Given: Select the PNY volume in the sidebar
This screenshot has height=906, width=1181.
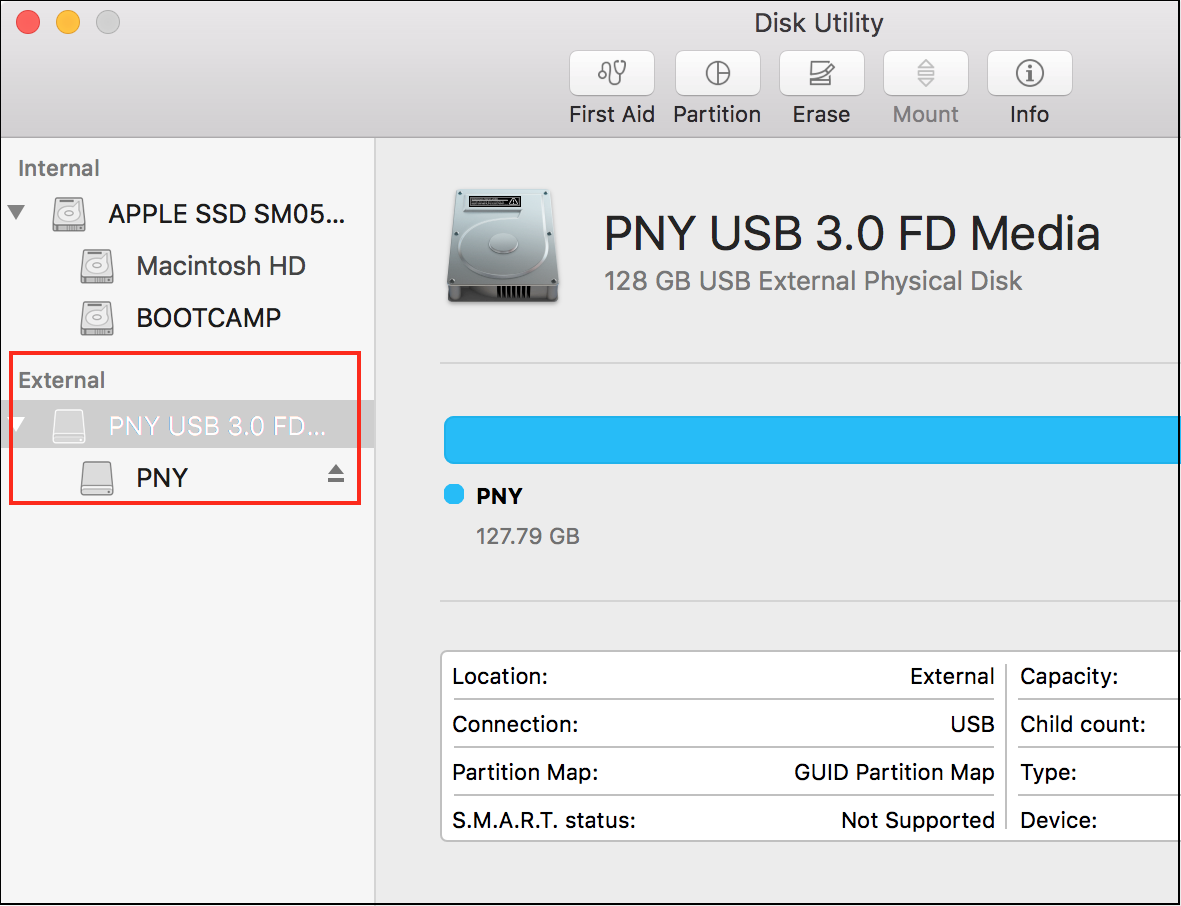Looking at the screenshot, I should pos(162,477).
